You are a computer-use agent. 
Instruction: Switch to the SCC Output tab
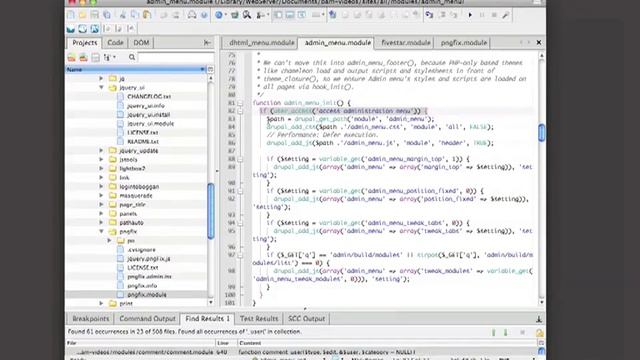point(306,318)
